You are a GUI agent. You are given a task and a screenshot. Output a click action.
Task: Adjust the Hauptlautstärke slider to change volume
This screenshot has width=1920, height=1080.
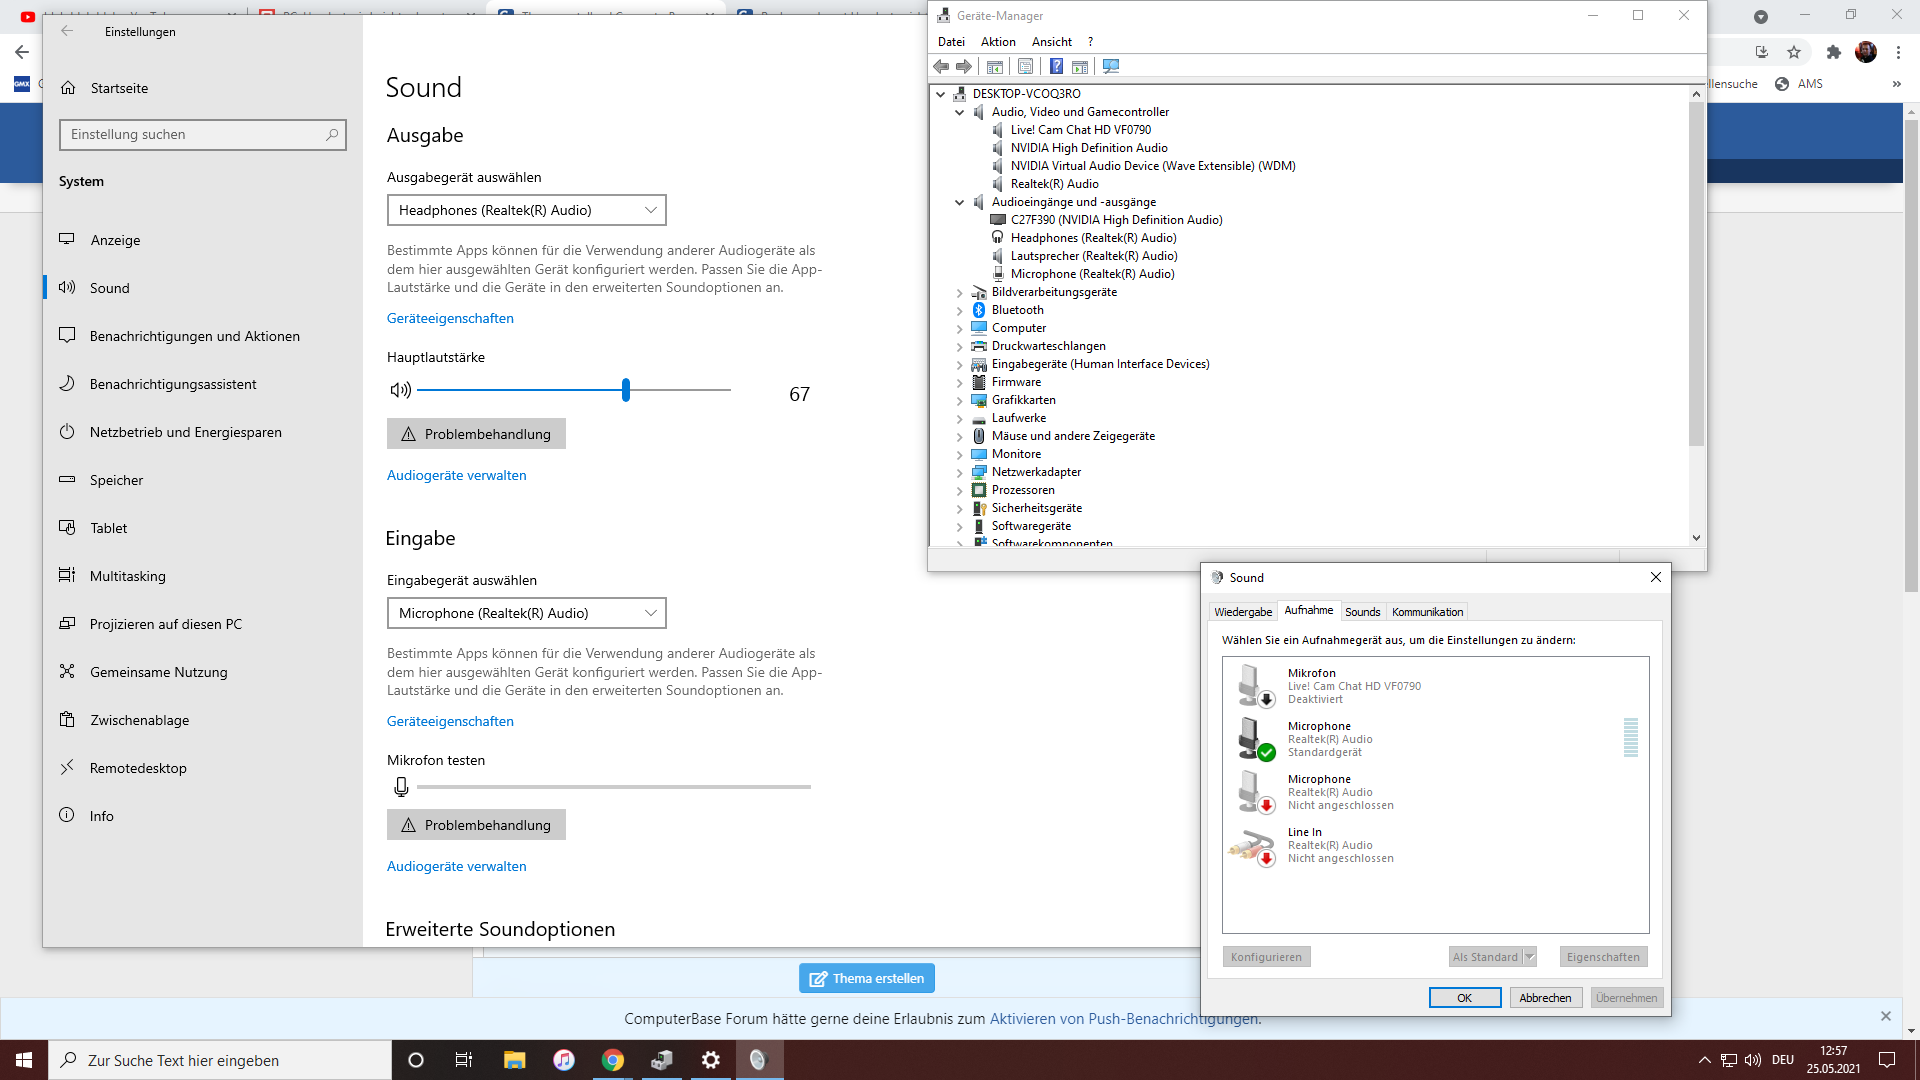[625, 390]
